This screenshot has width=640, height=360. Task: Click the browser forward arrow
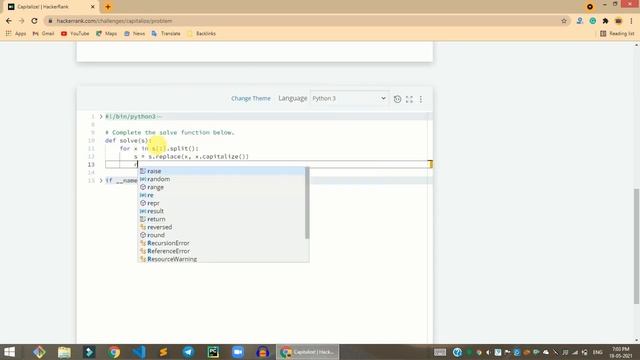coord(22,21)
